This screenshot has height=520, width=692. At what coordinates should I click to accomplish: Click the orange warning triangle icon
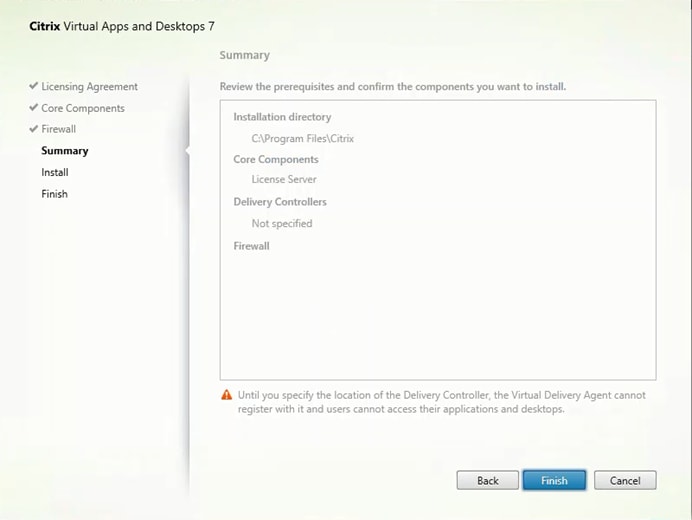point(226,395)
